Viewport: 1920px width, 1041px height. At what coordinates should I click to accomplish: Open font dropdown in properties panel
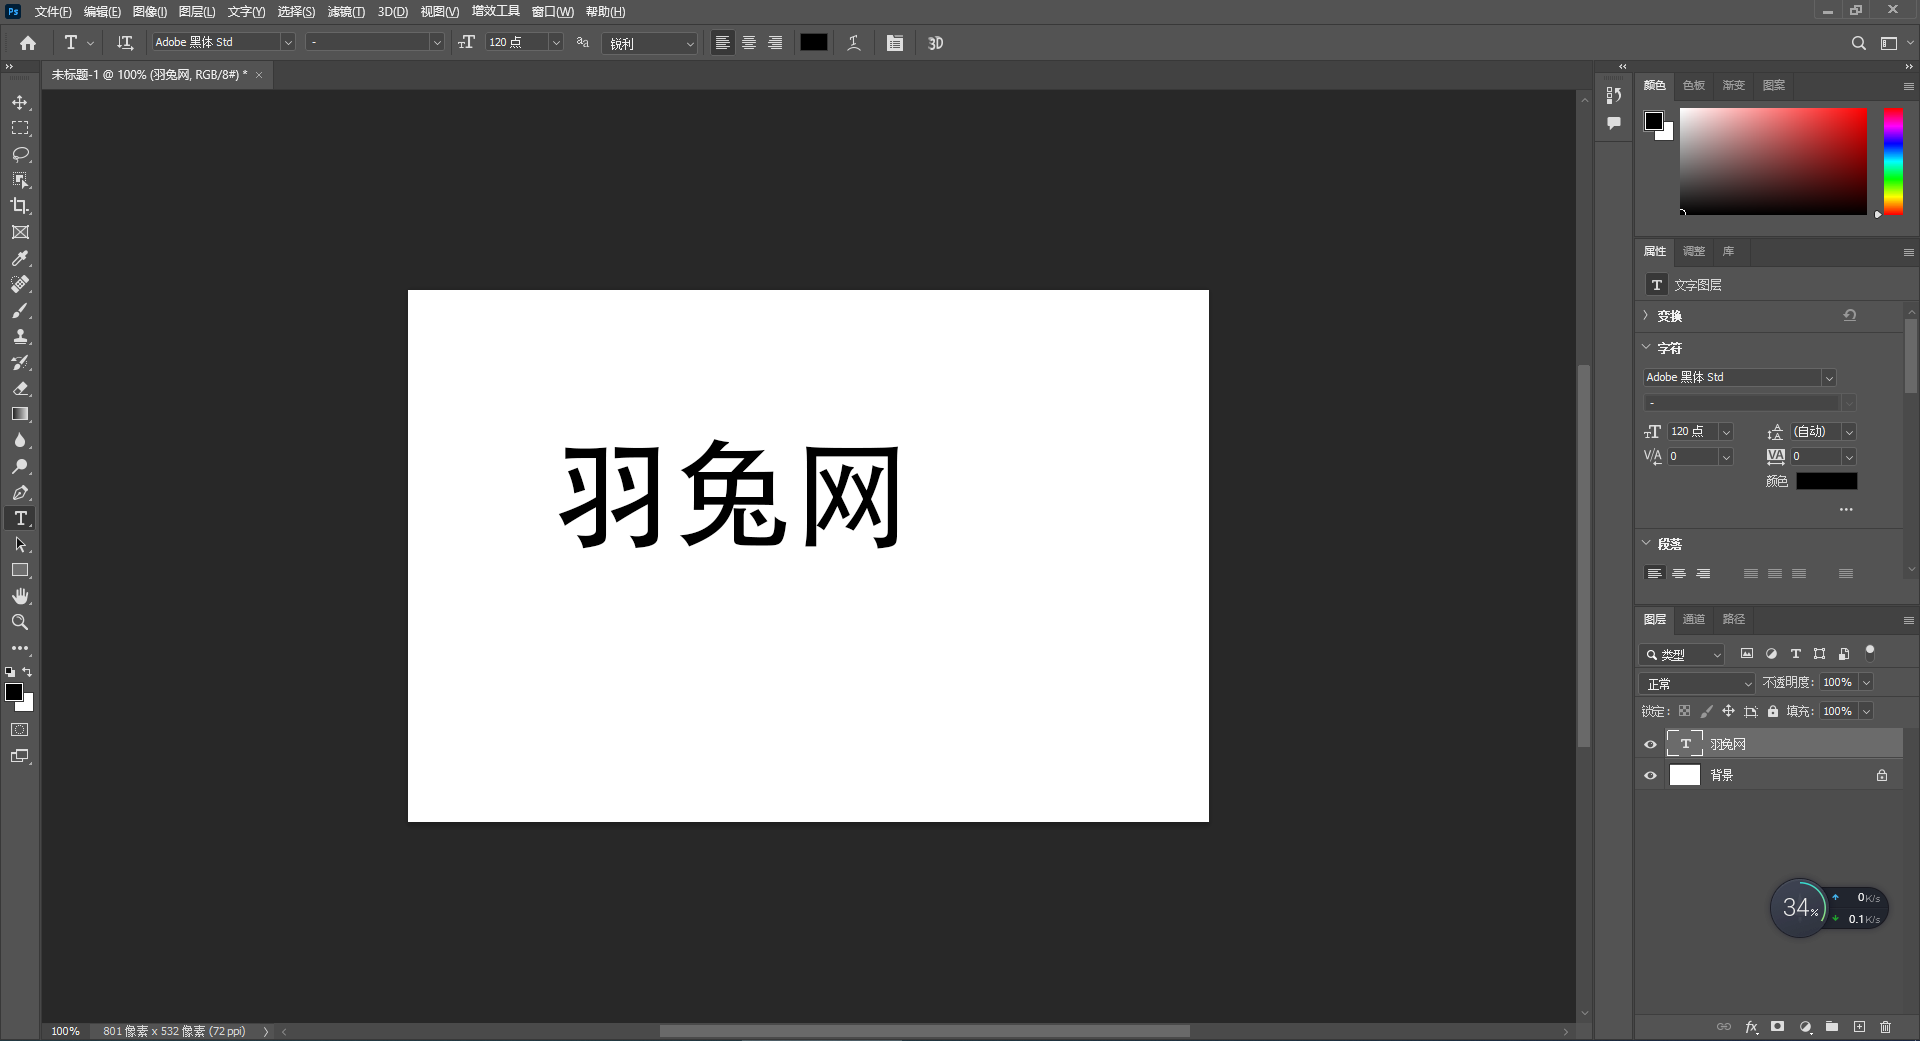(1828, 377)
